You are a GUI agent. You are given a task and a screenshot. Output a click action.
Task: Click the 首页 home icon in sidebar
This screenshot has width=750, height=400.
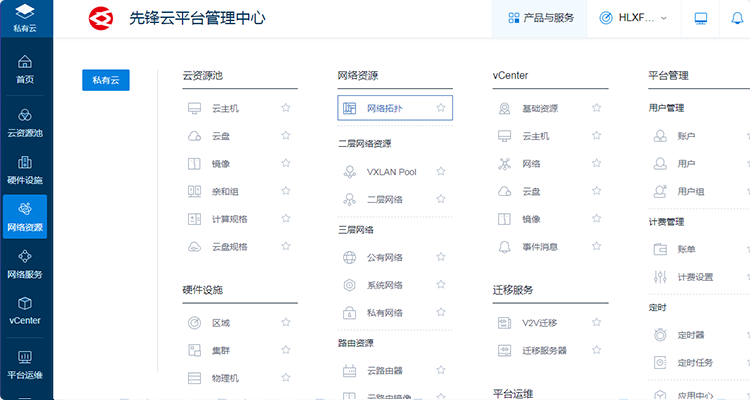(x=25, y=69)
